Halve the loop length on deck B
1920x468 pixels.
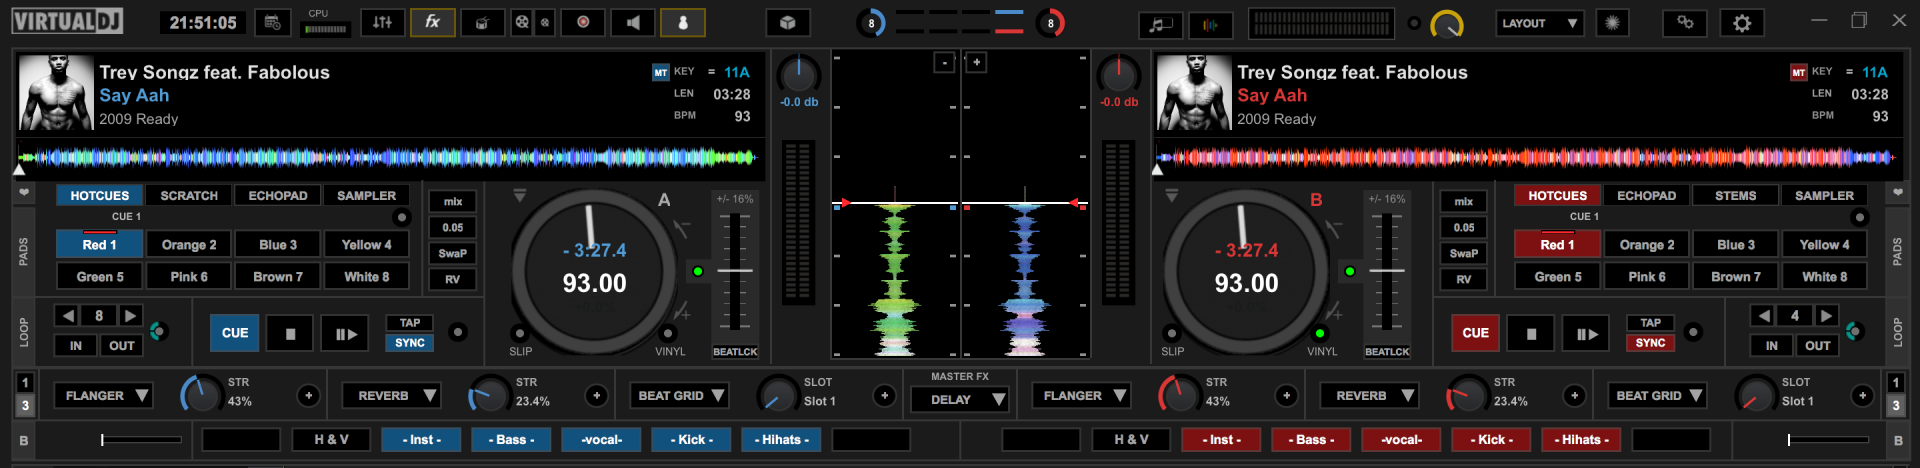tap(1764, 316)
